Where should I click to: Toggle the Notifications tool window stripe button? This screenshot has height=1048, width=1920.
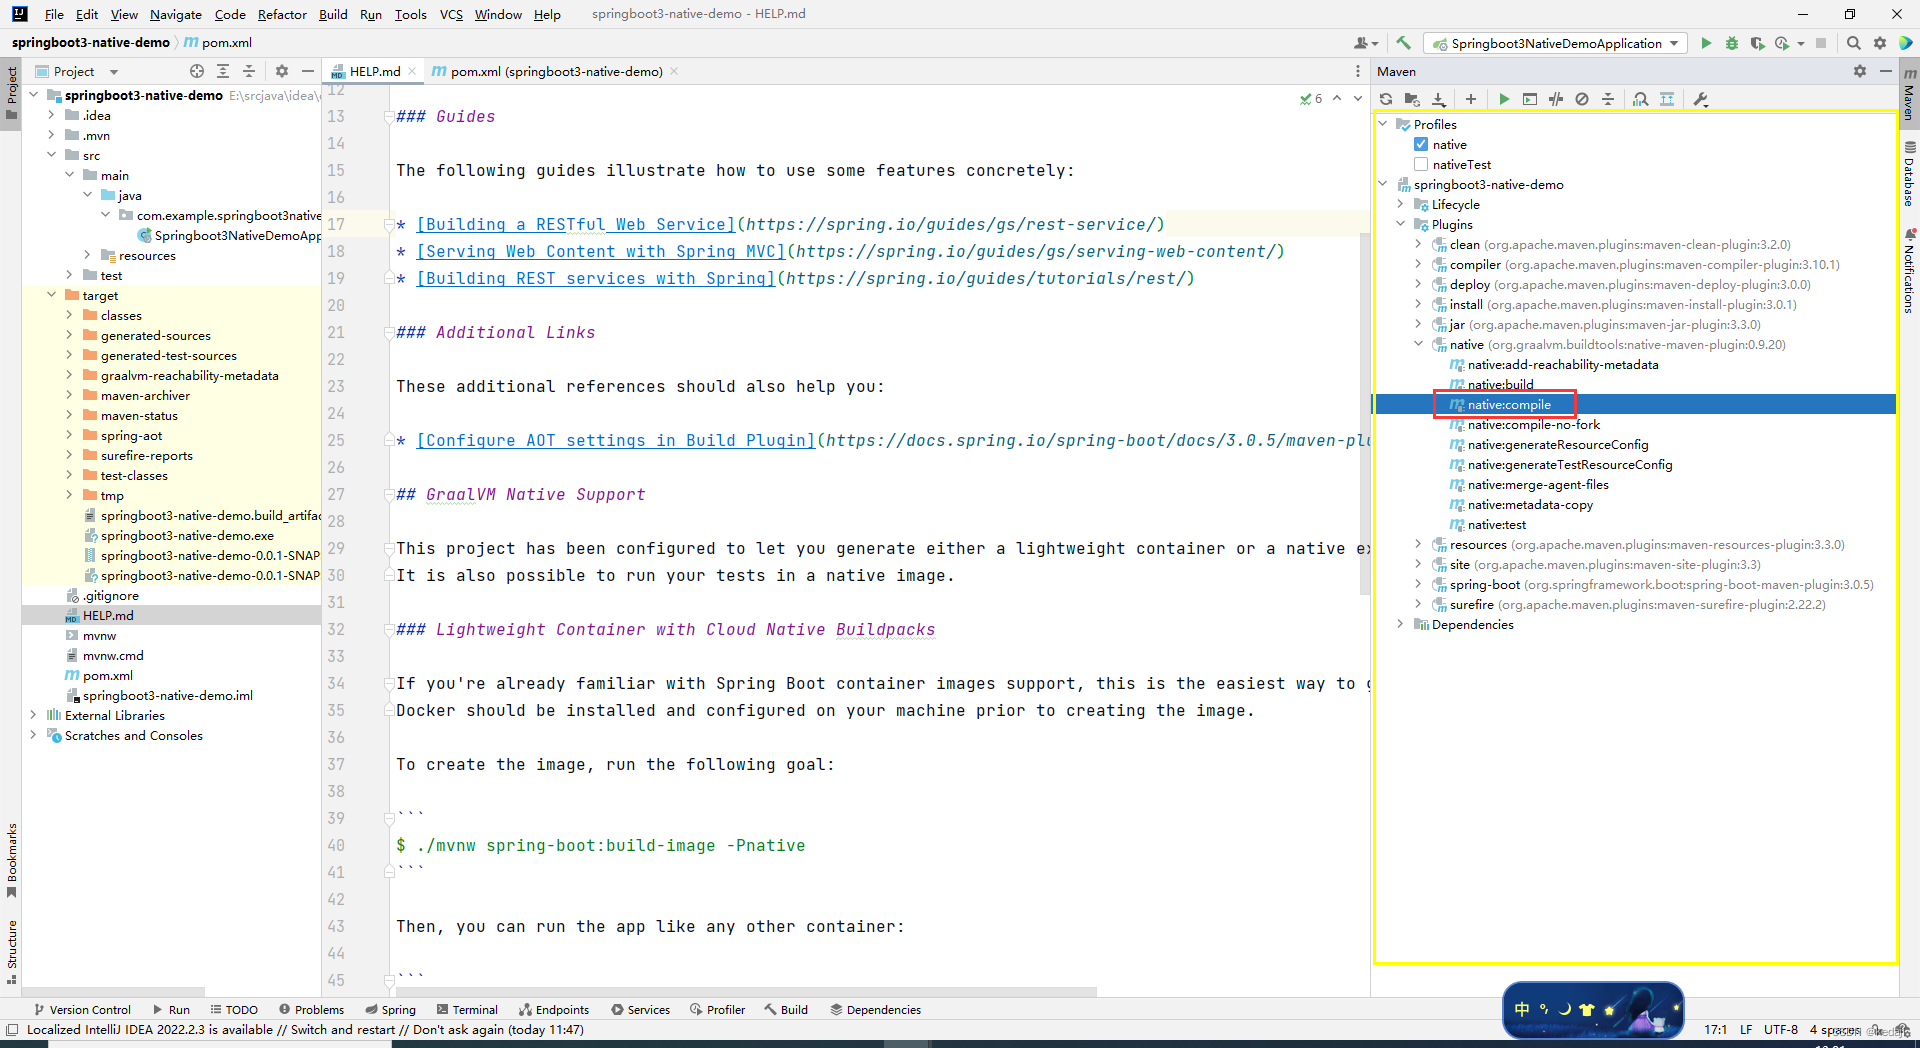1909,271
